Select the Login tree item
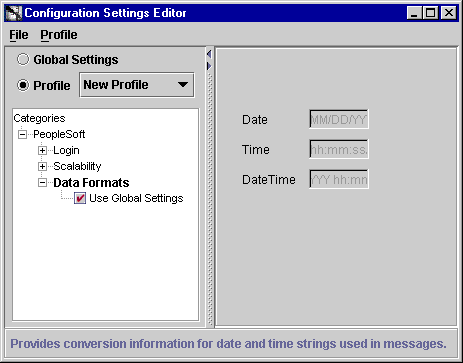This screenshot has width=463, height=363. 66,150
